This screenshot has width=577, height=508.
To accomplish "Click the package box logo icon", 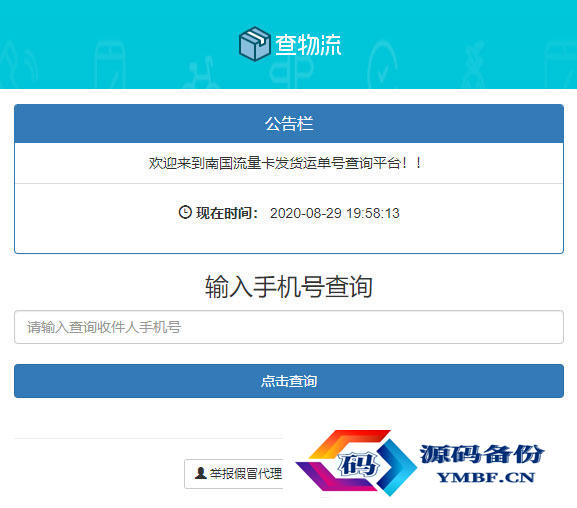I will point(254,44).
